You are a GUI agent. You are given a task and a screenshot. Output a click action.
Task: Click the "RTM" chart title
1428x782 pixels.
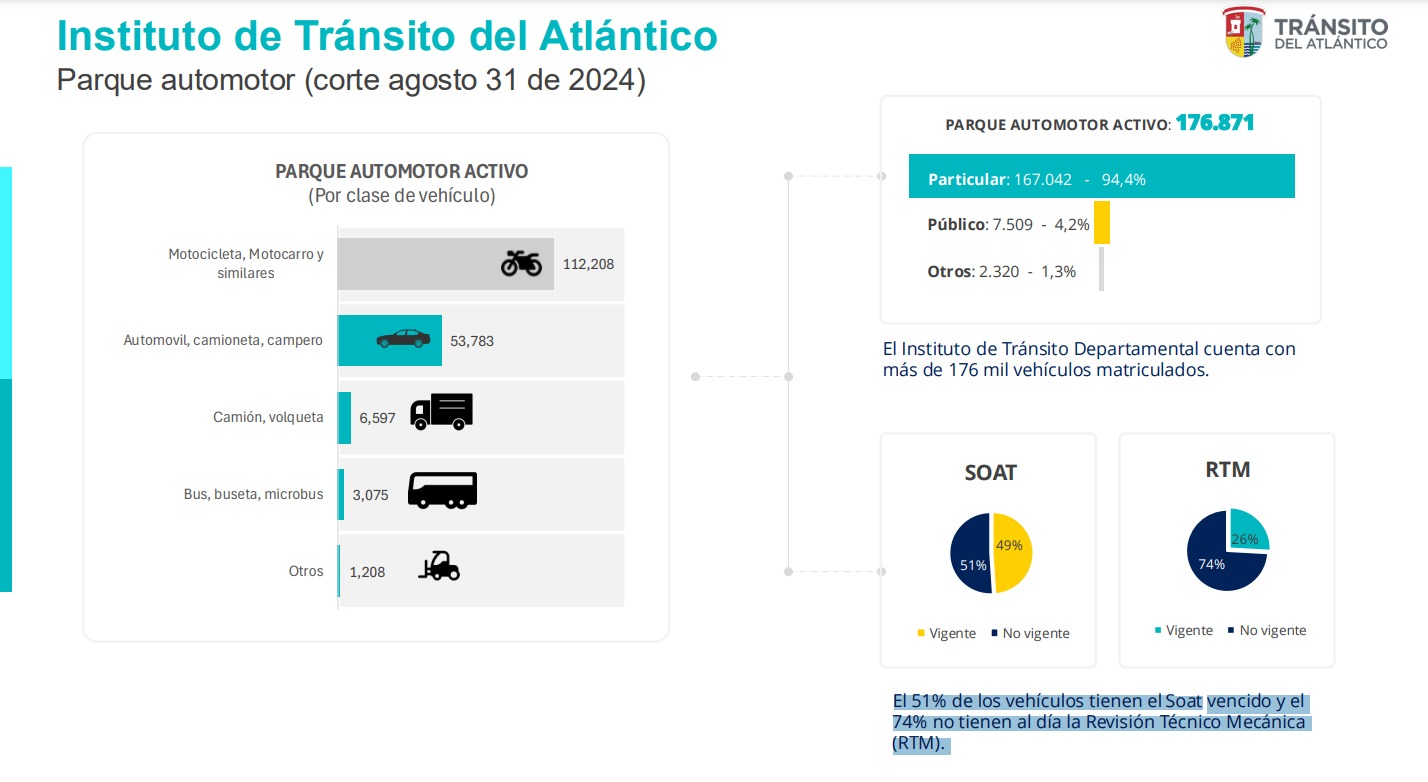(x=1228, y=469)
